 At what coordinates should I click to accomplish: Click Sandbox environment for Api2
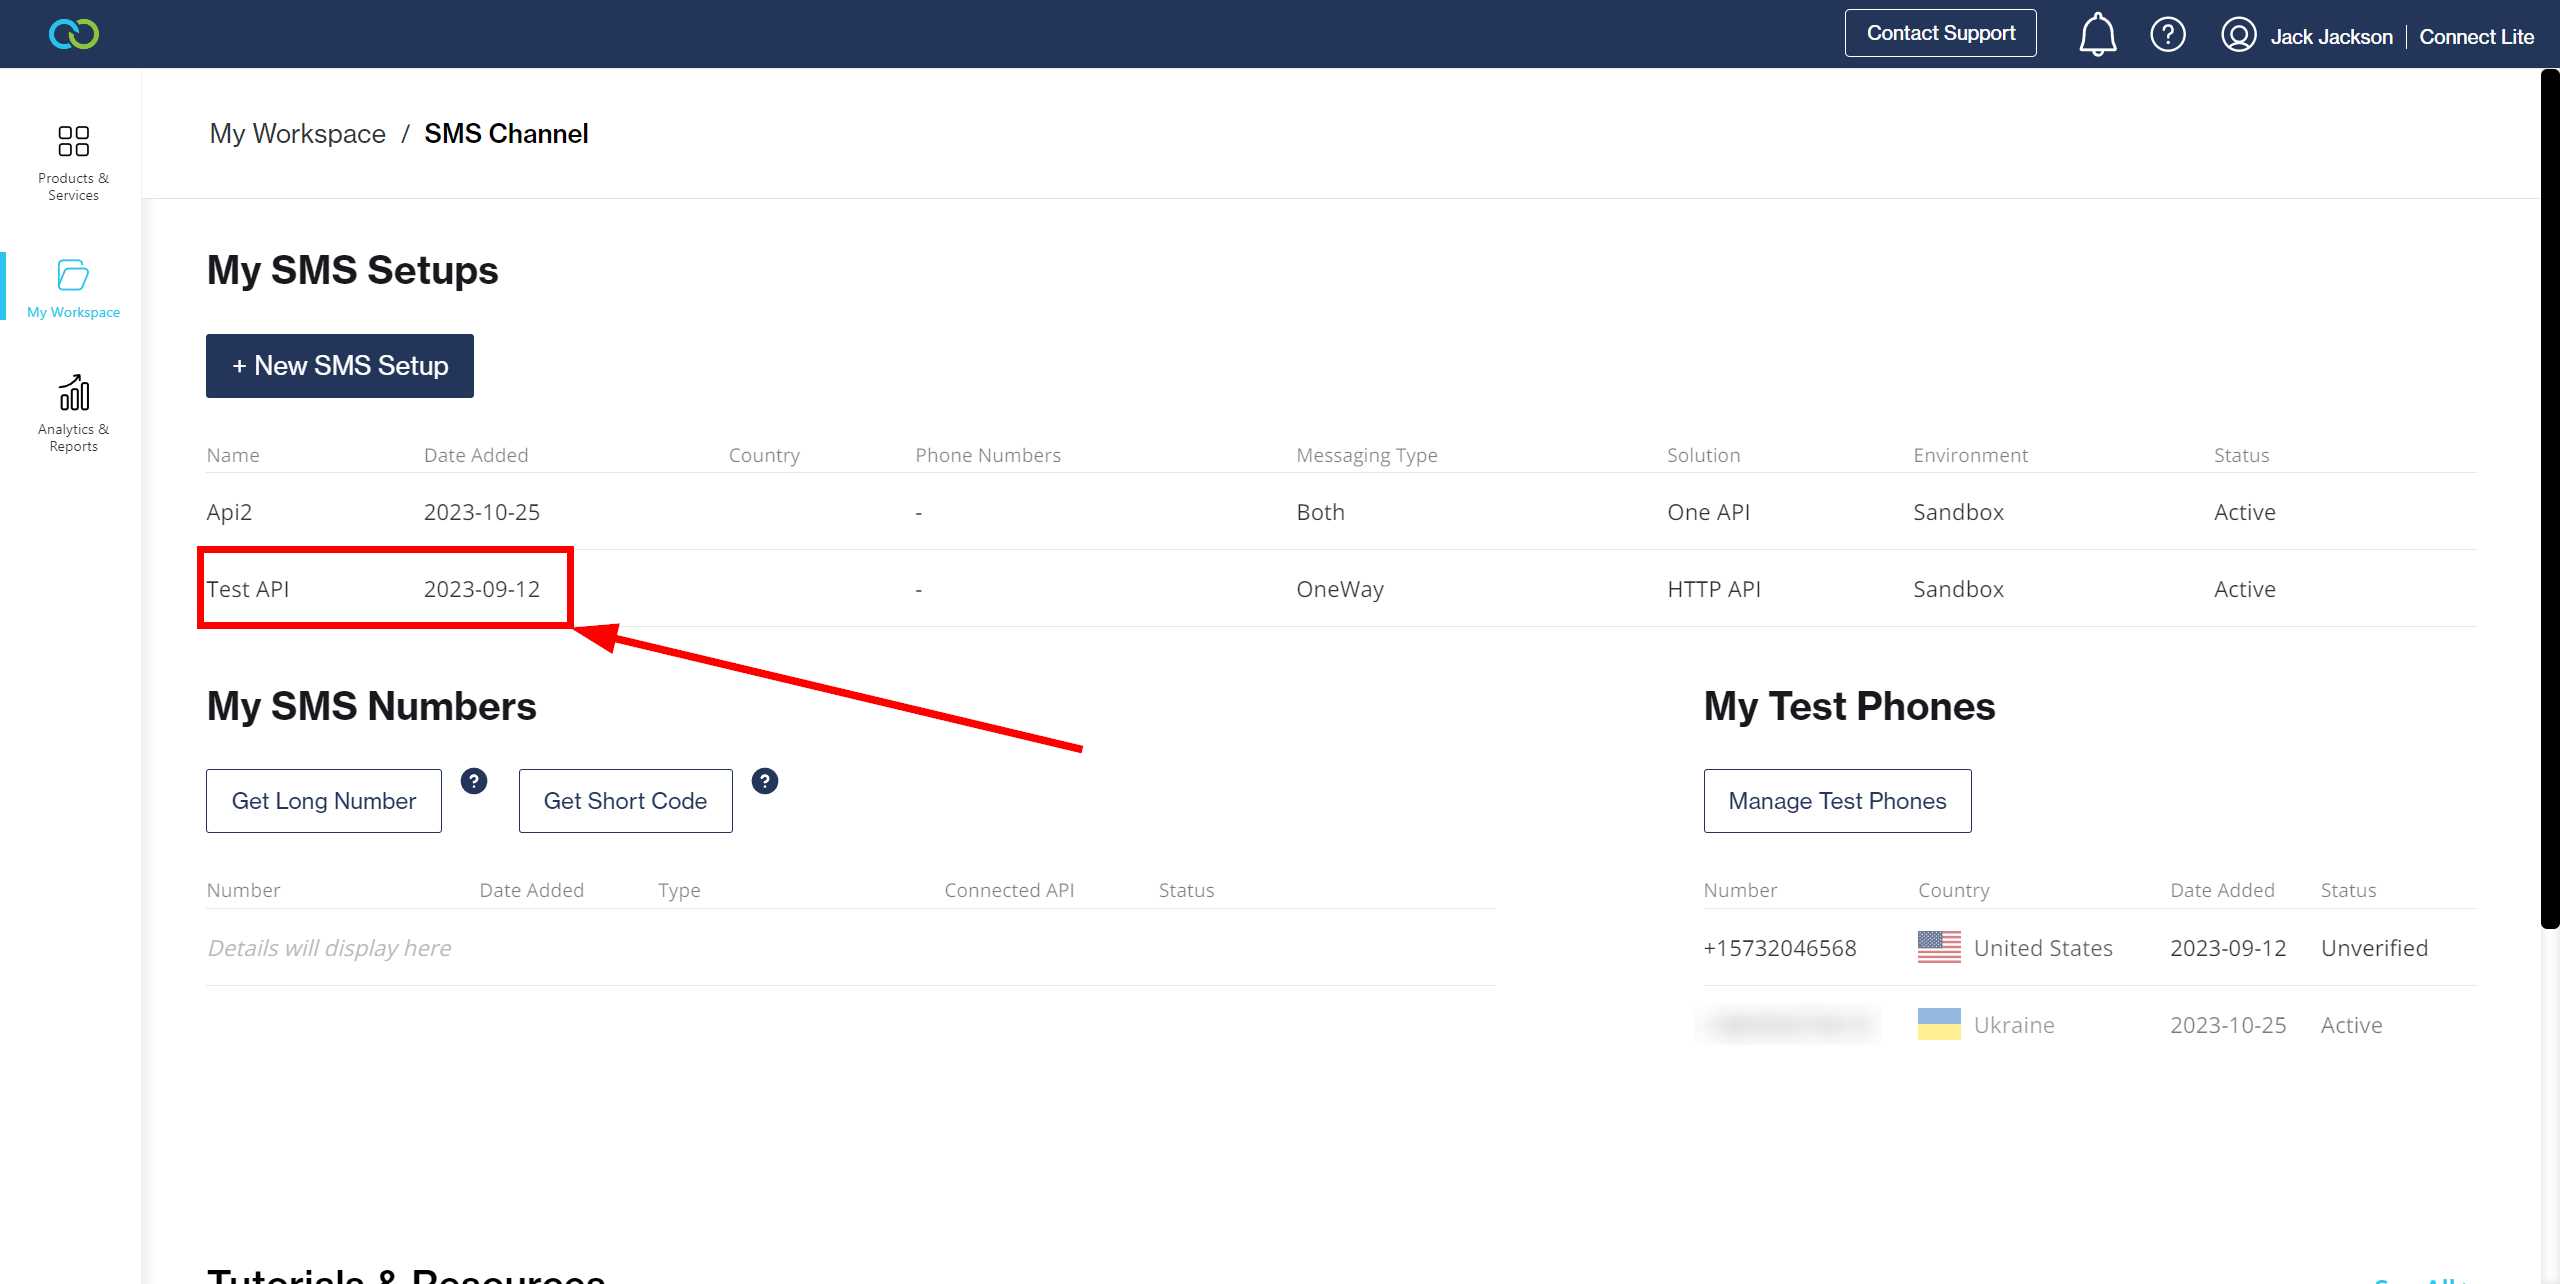1958,512
